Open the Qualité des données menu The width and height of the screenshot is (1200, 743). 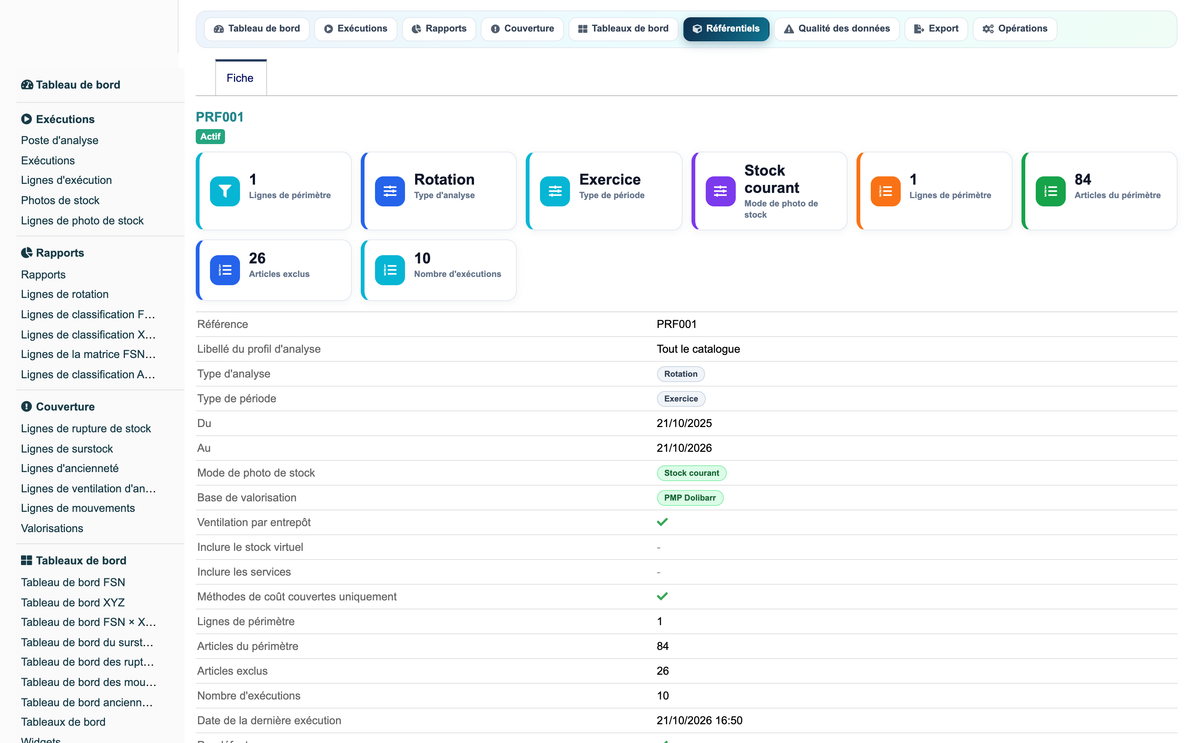point(836,29)
